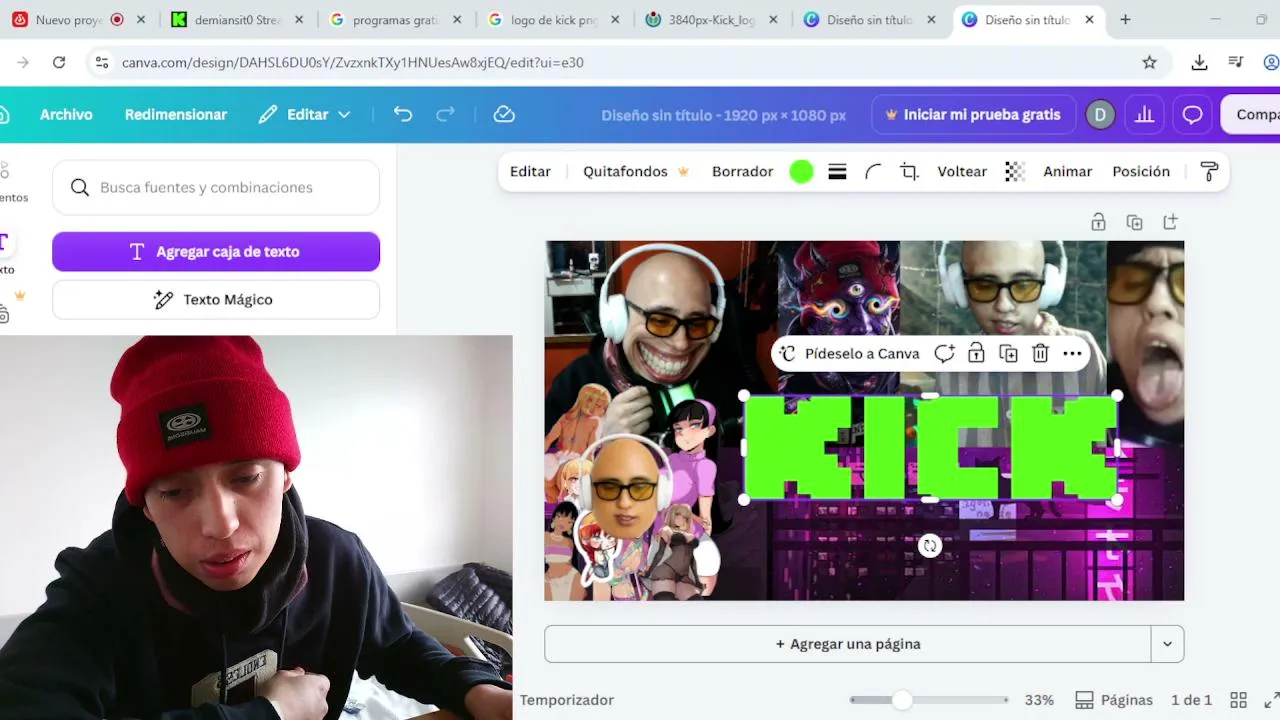Check the cloud save status icon
The width and height of the screenshot is (1280, 720).
pos(504,115)
